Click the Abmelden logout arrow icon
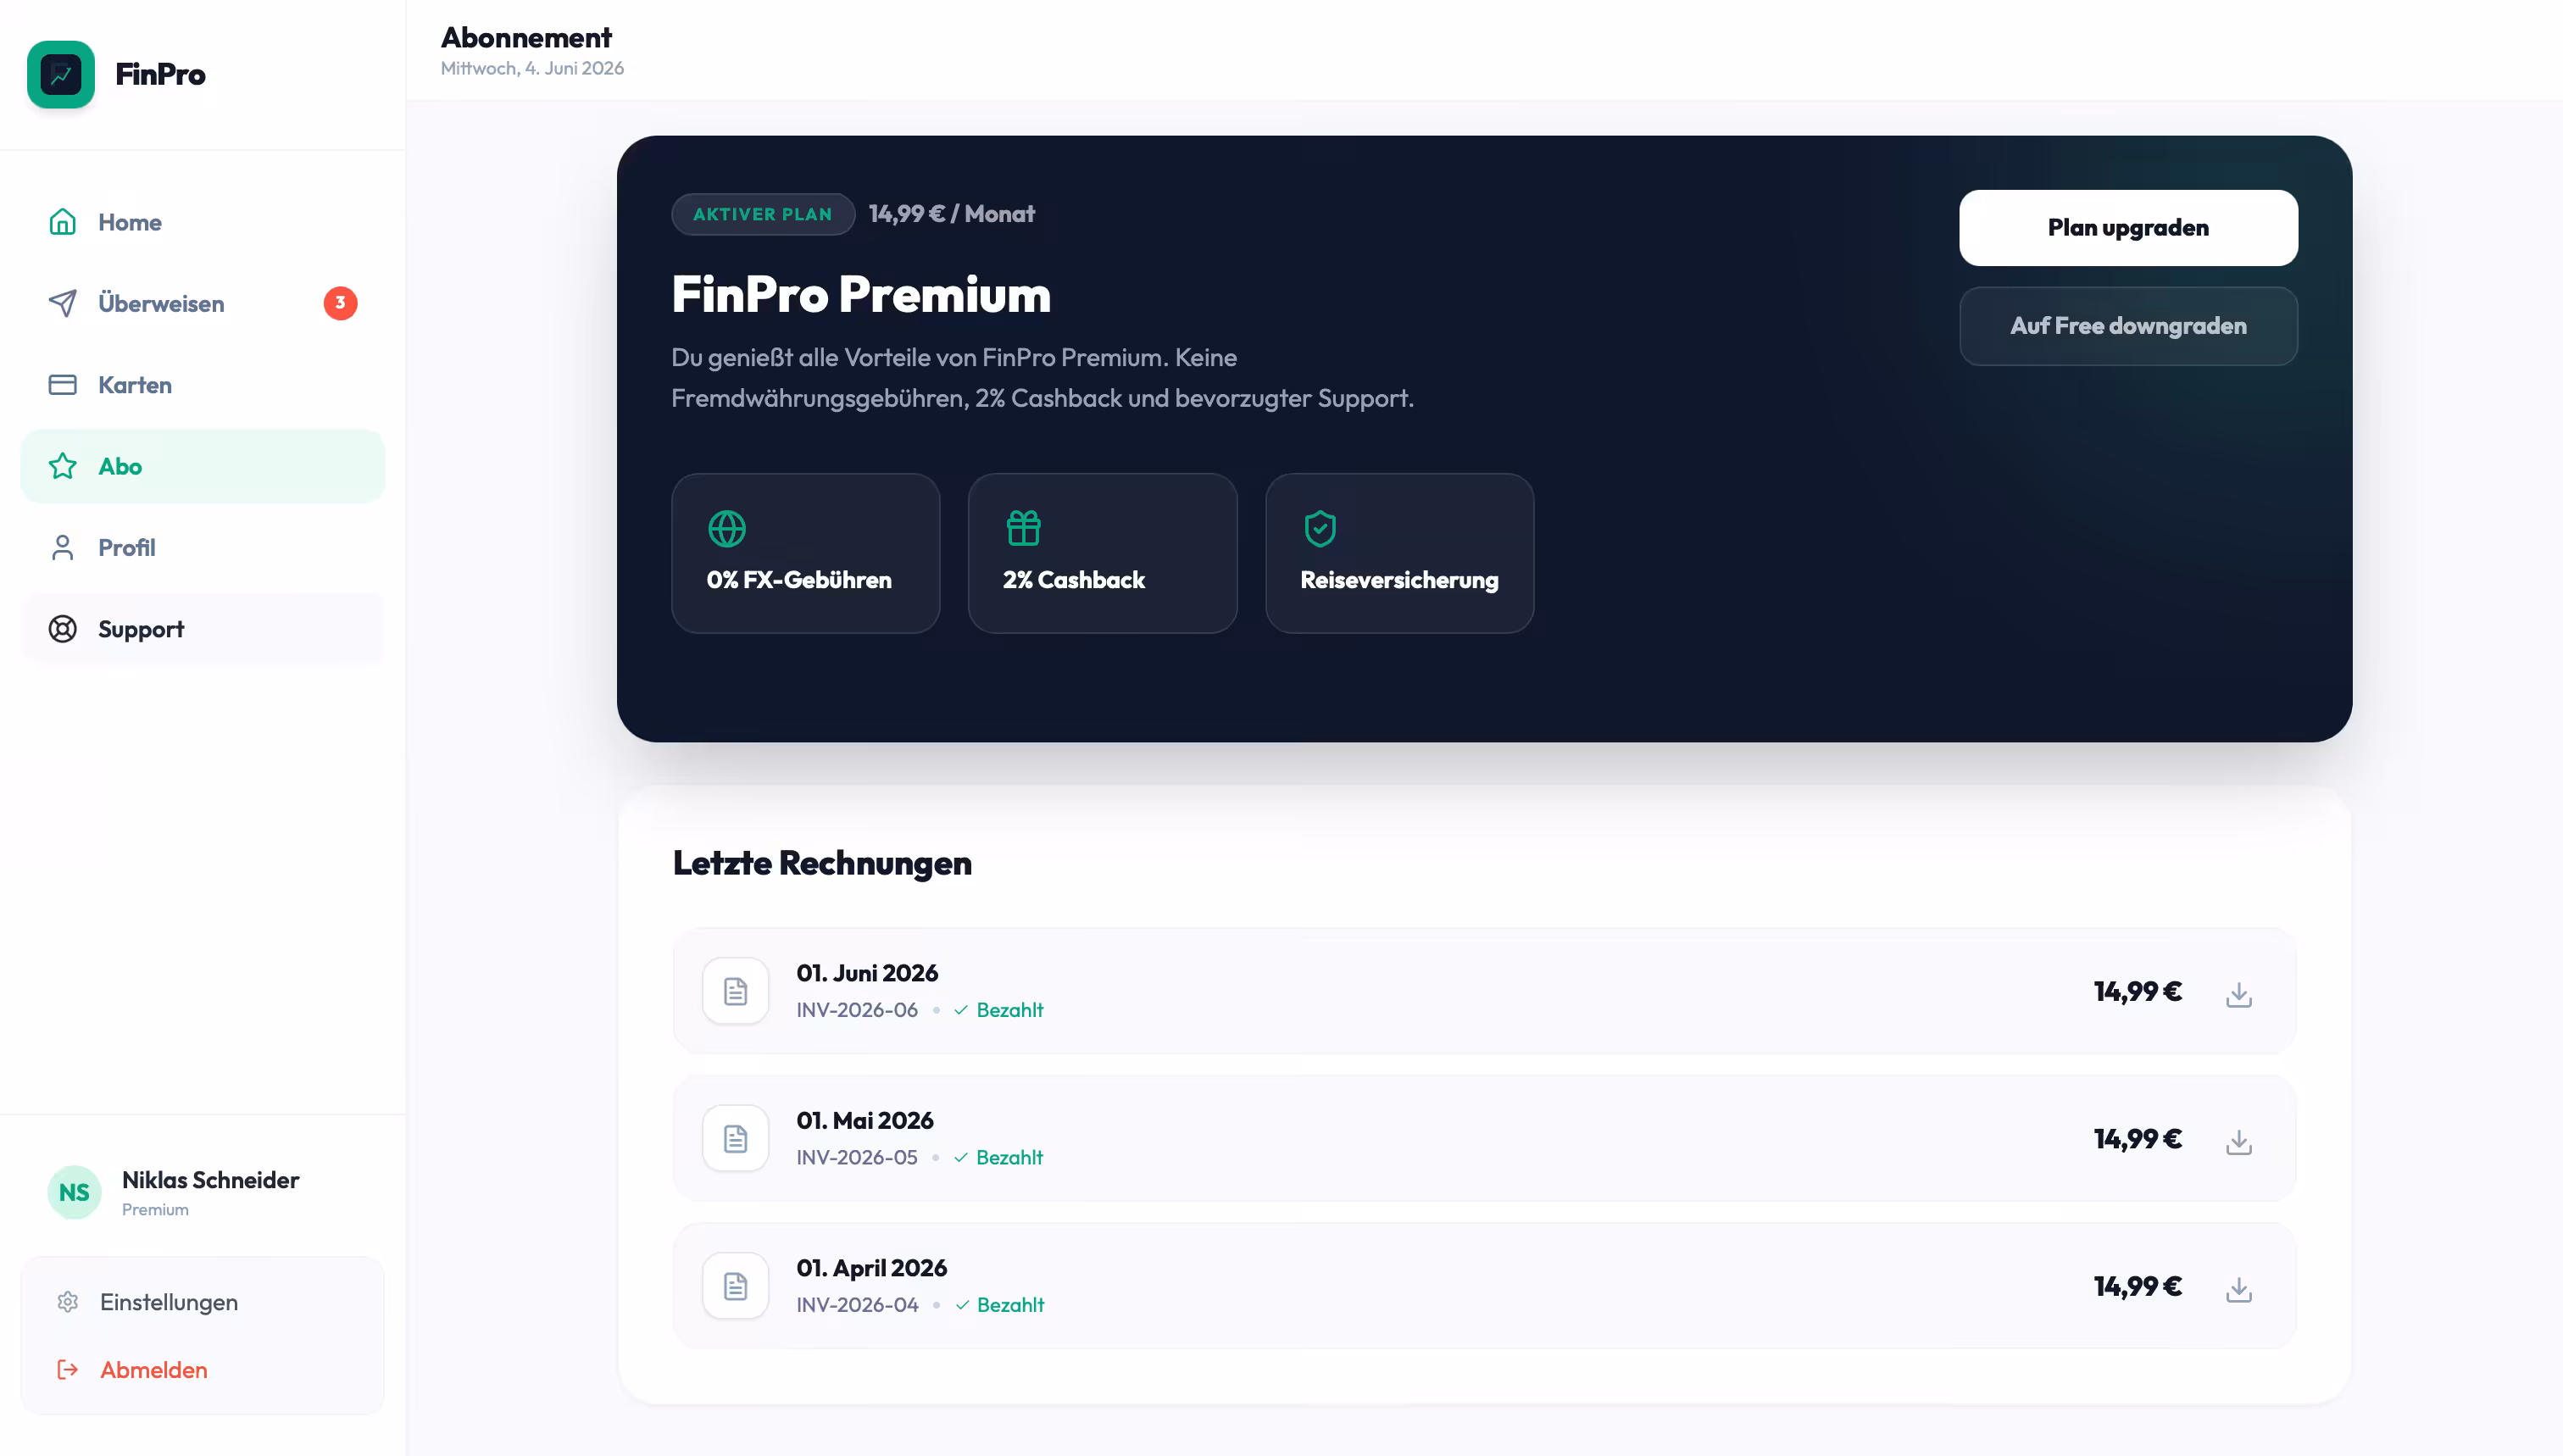This screenshot has height=1456, width=2563. (x=68, y=1370)
